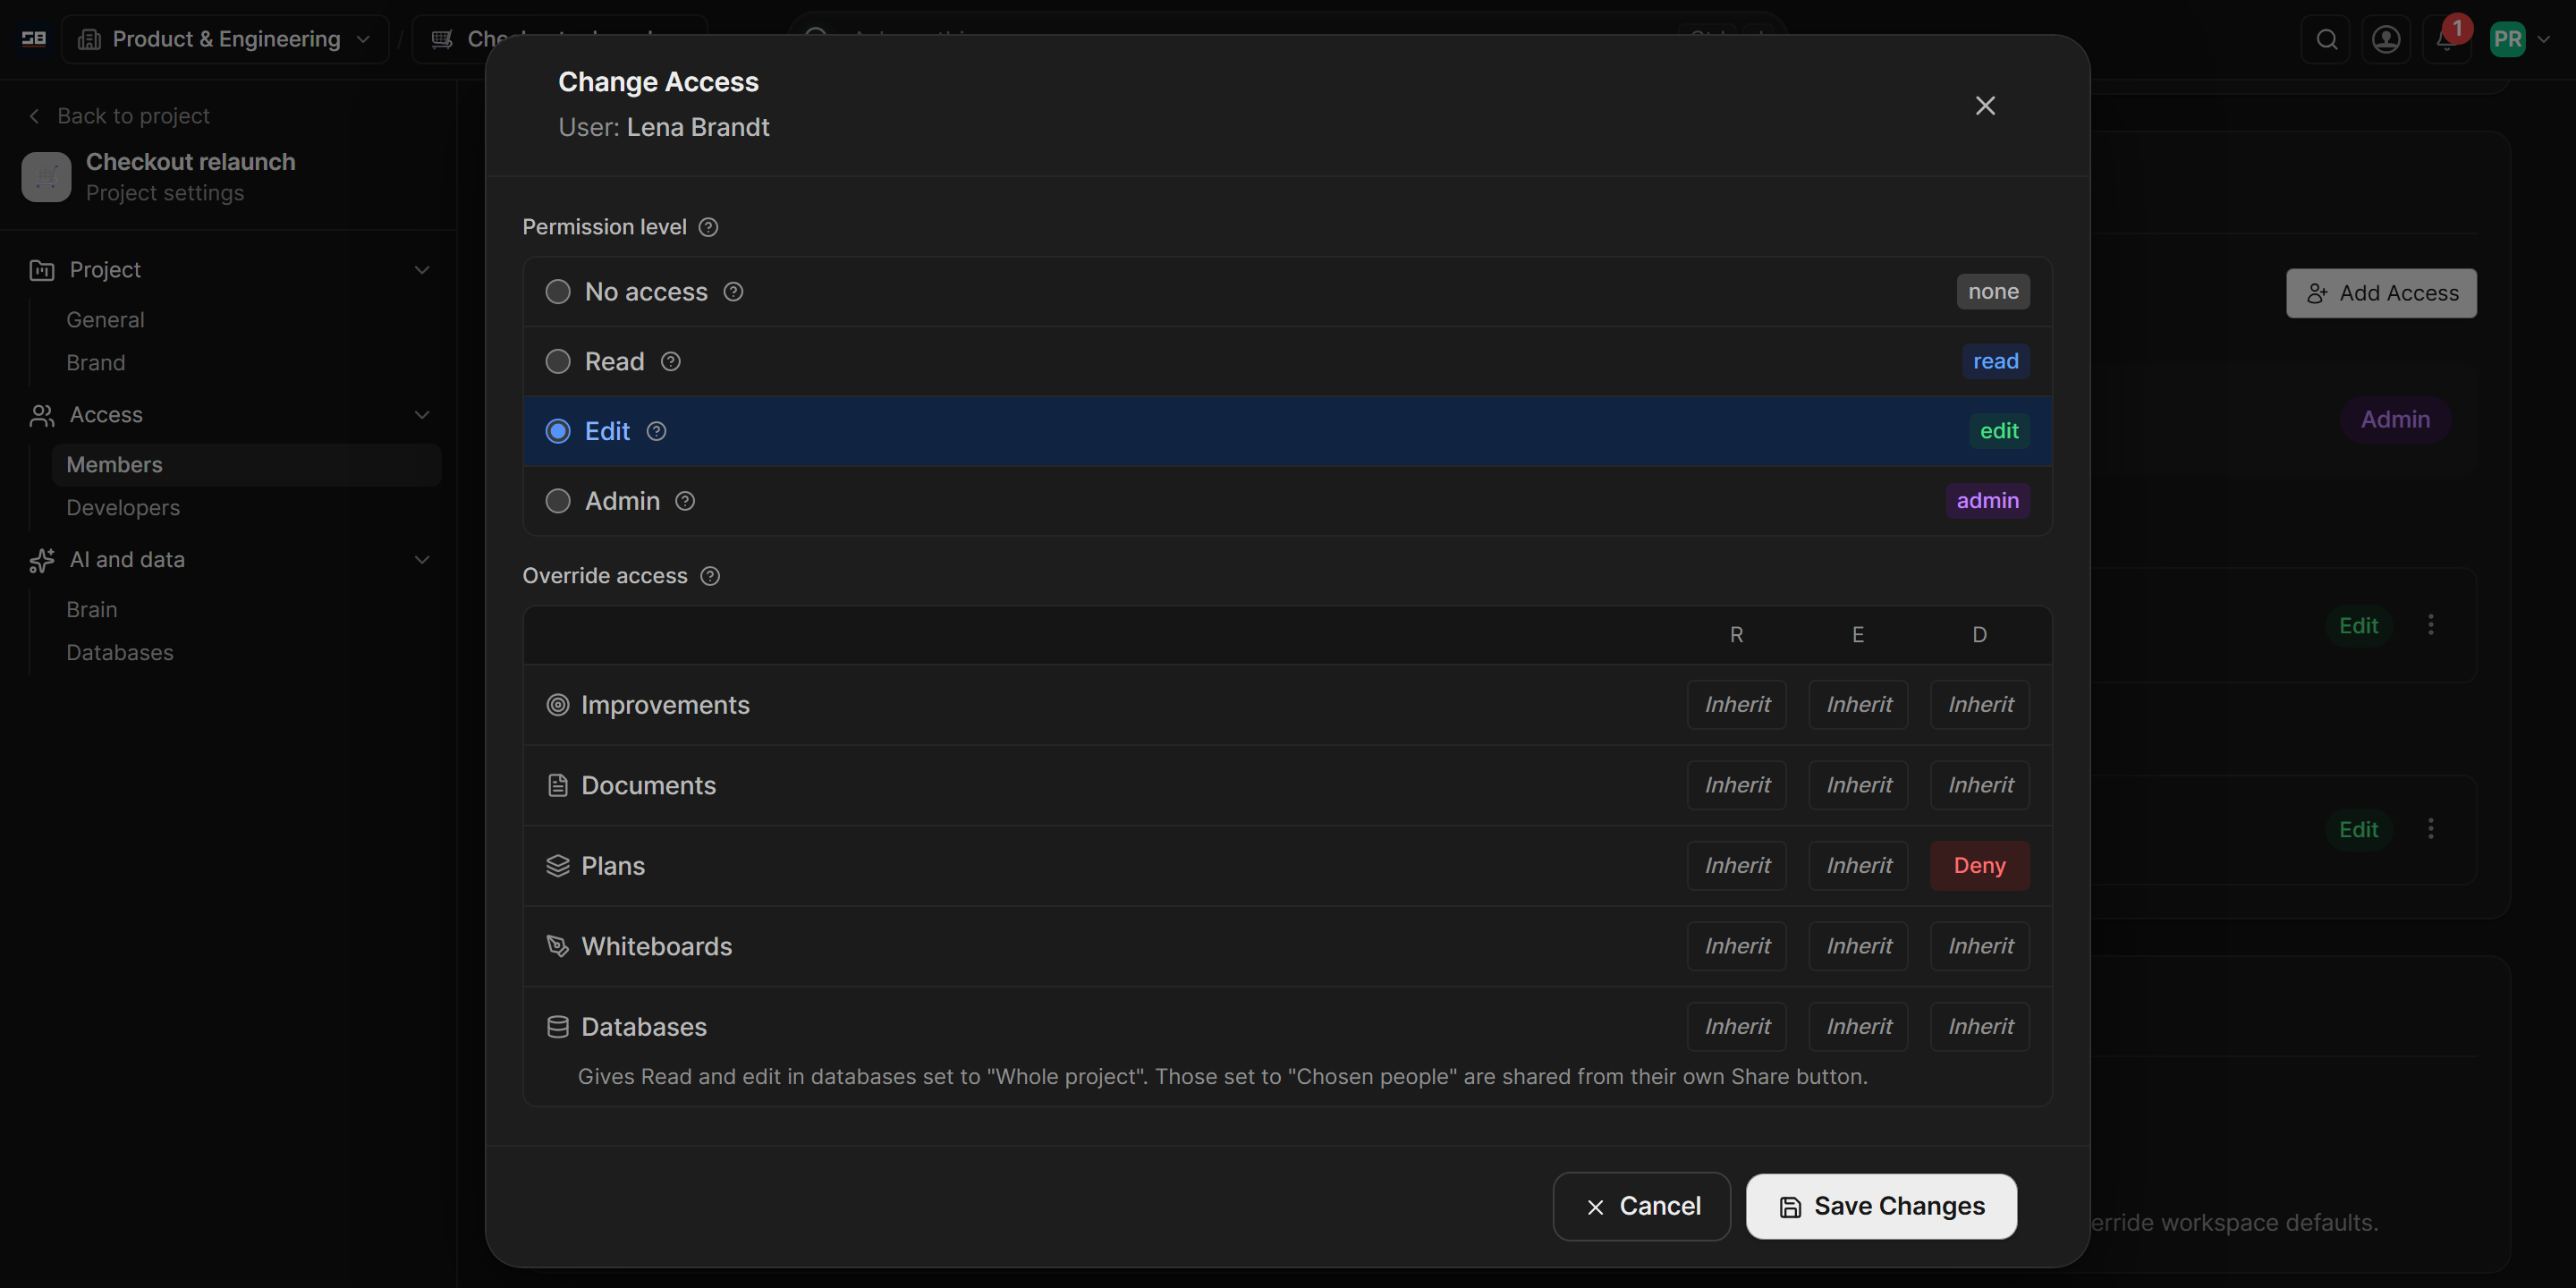Screen dimensions: 2576x1288
Task: Toggle Improvements R override Inherit
Action: coord(1737,705)
